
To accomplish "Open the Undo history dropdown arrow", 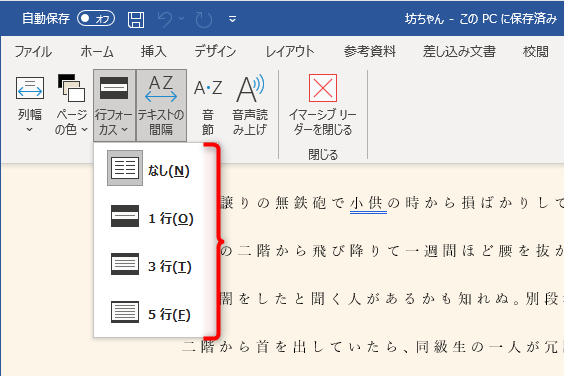I will point(182,18).
